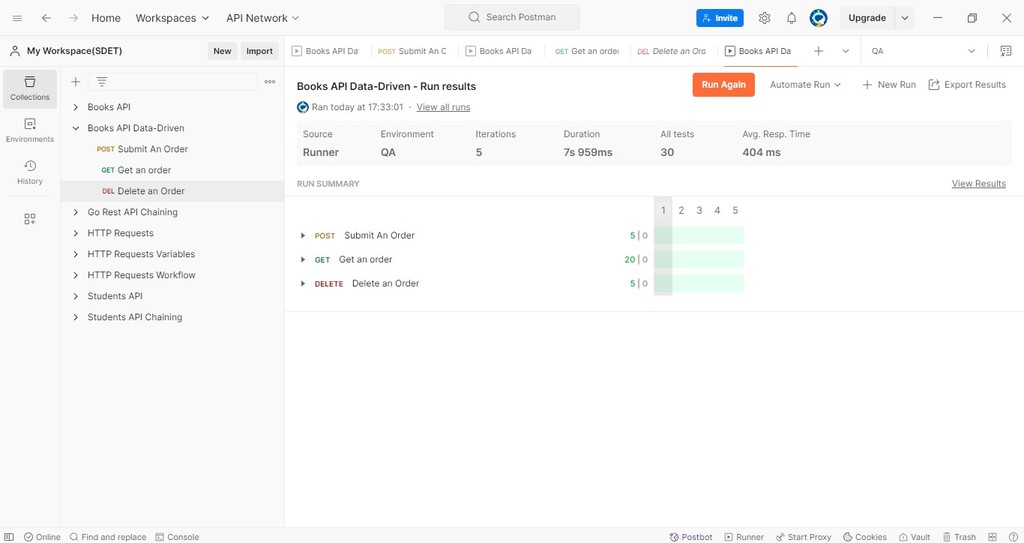Select the active Books API Data-Driven runner tab
The image size is (1024, 543).
tap(759, 51)
